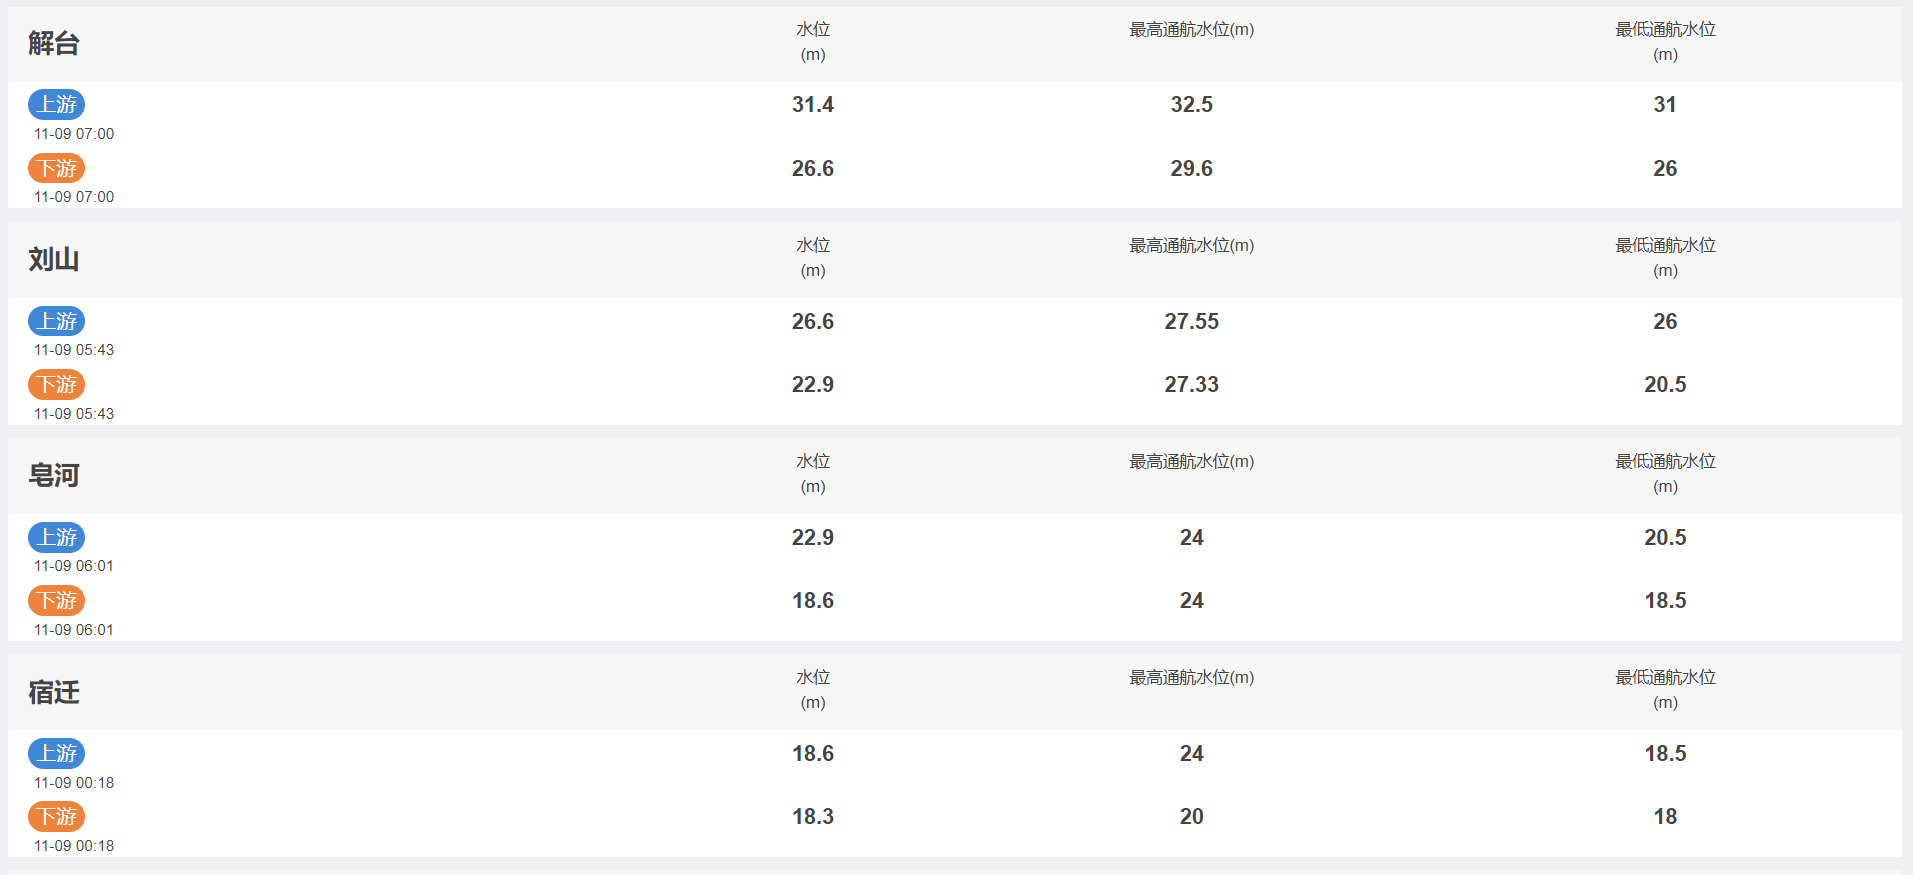Select 刘山 maximum navigable value 27.55
Viewport: 1913px width, 875px height.
1192,321
